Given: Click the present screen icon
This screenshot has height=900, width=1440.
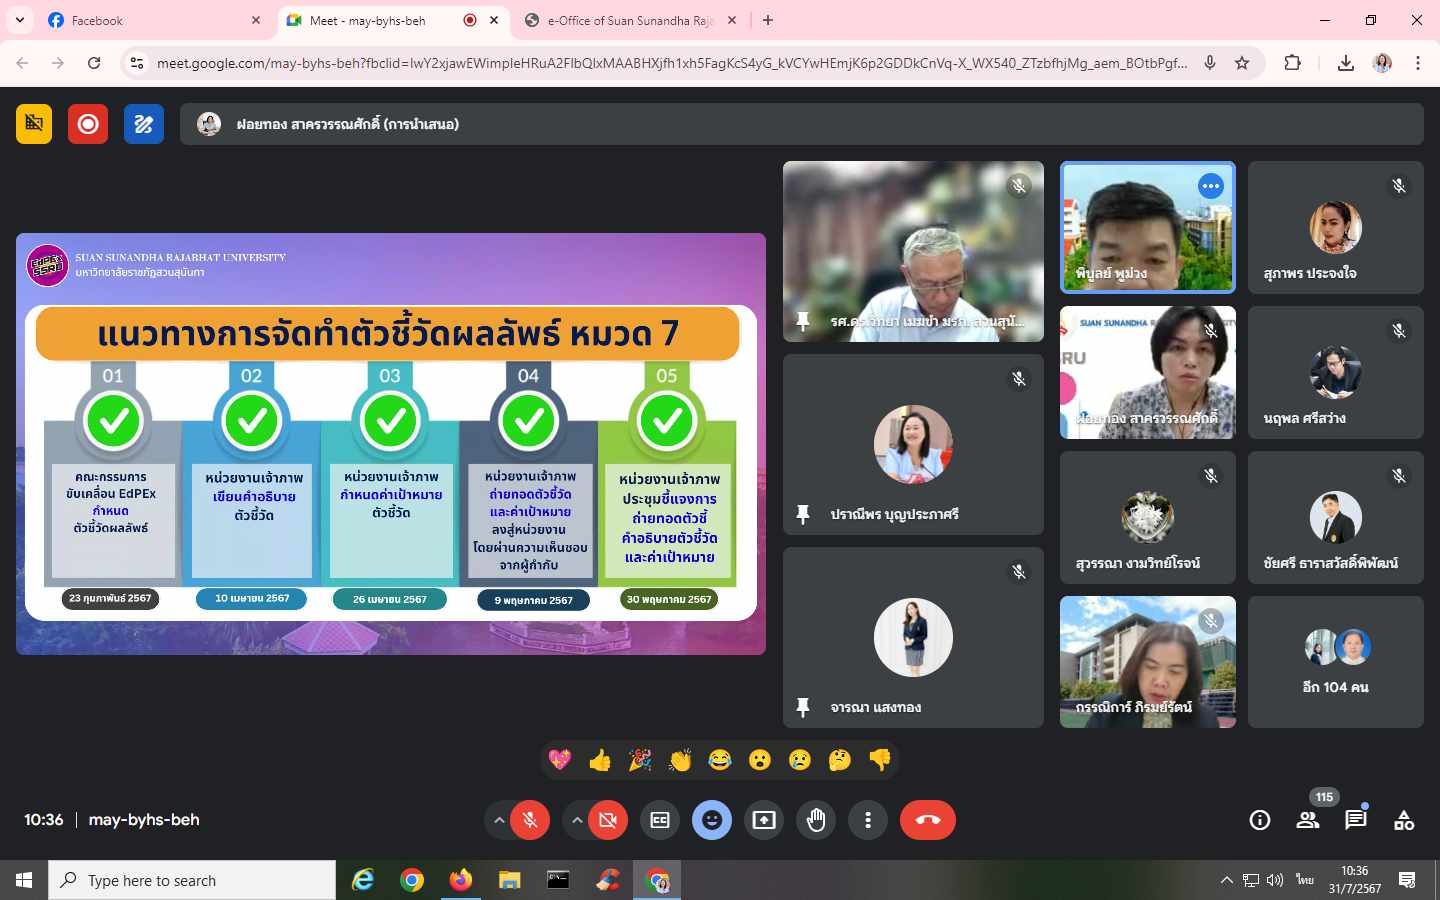Looking at the screenshot, I should 764,820.
